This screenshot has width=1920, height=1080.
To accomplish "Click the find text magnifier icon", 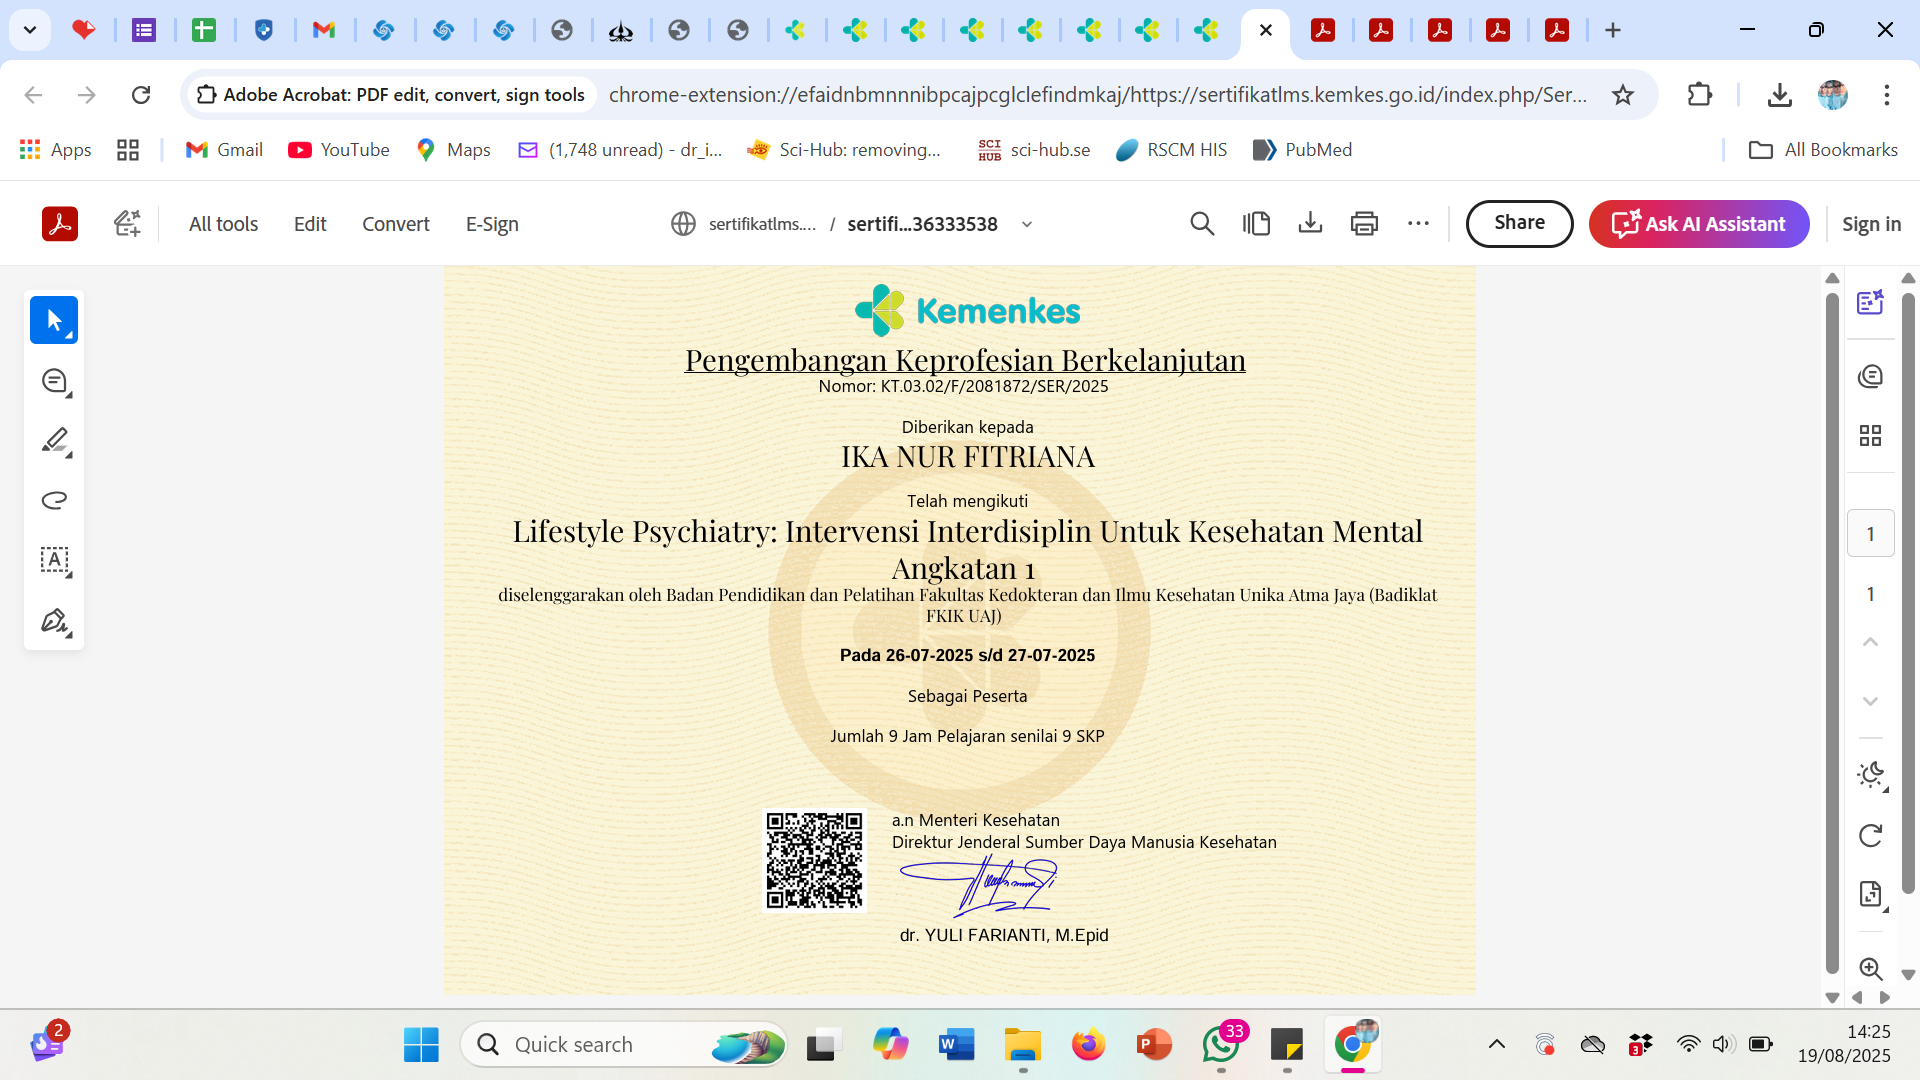I will pyautogui.click(x=1202, y=224).
